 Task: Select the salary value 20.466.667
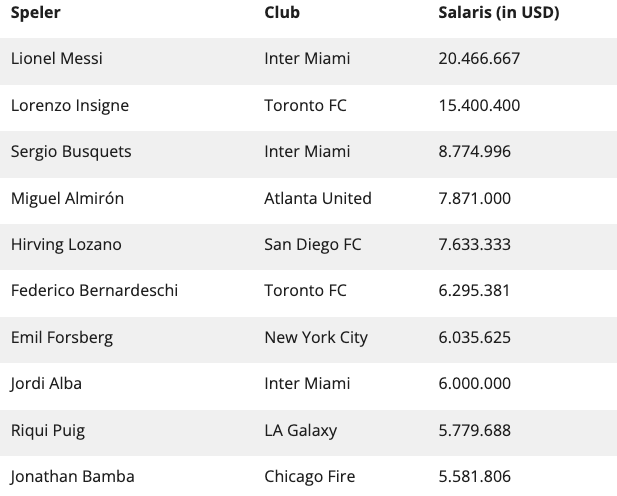(x=479, y=59)
